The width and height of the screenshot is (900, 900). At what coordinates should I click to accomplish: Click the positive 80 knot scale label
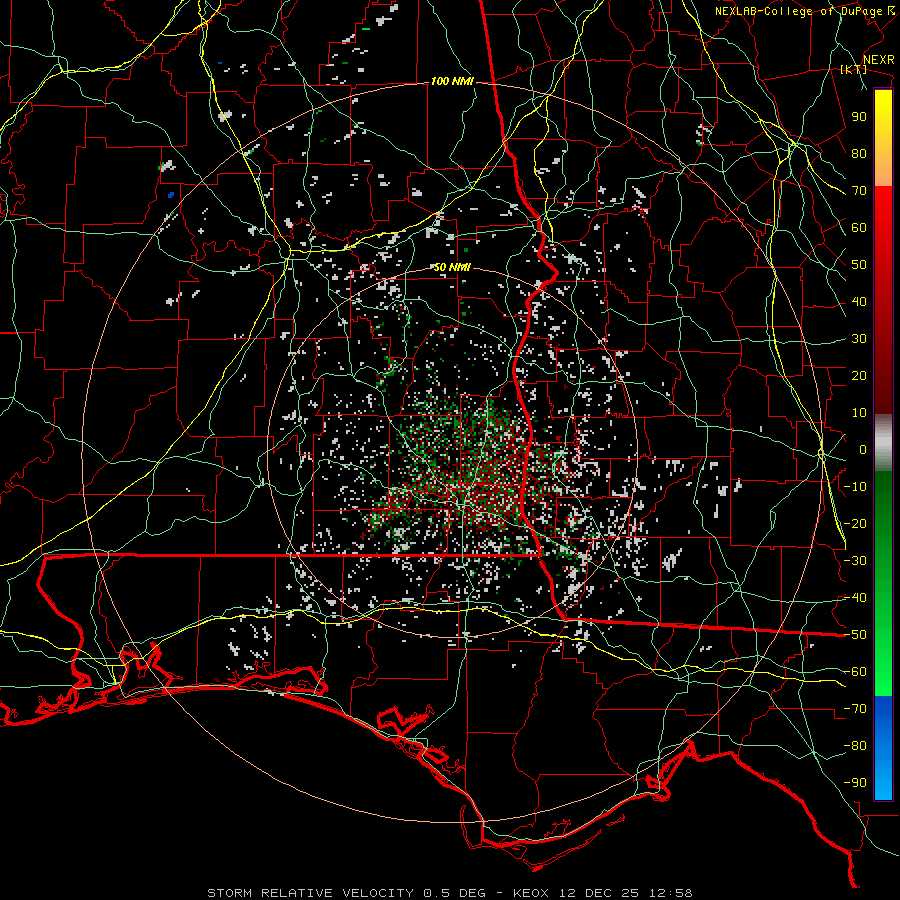click(x=859, y=154)
